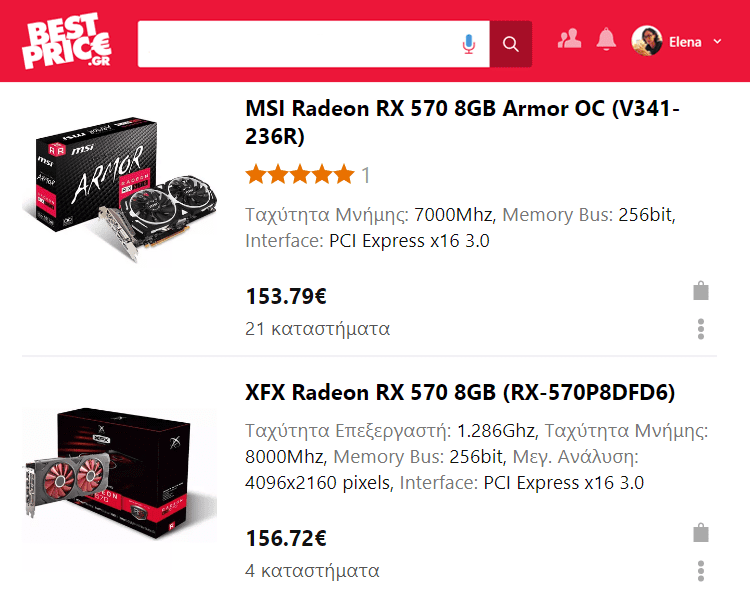View the 4 καταστήματα stores link
This screenshot has width=750, height=600.
[312, 570]
